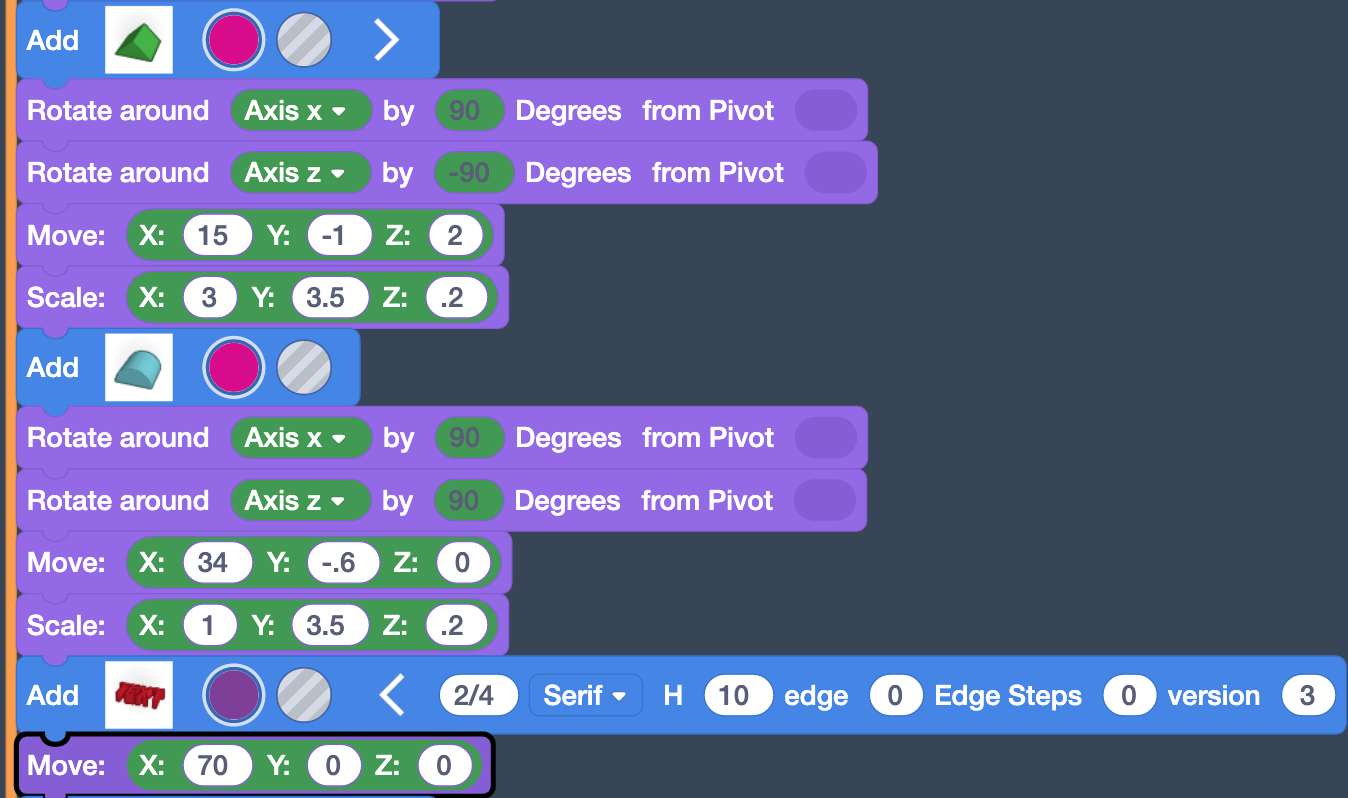Edit the Scale Y value in wedge block
Viewport: 1348px width, 798px height.
(x=325, y=298)
